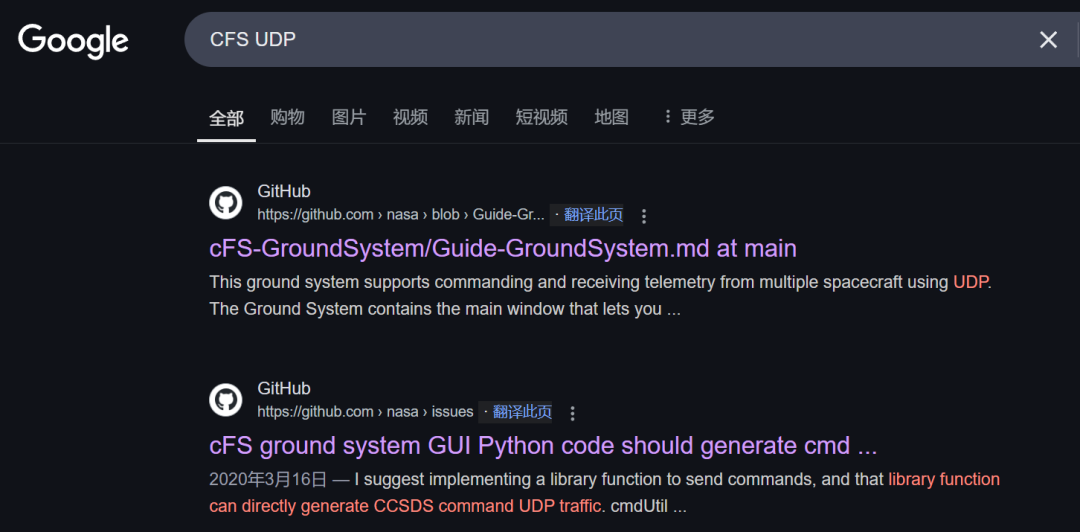The width and height of the screenshot is (1080, 532).
Task: Expand the 更多 menu
Action: click(689, 117)
